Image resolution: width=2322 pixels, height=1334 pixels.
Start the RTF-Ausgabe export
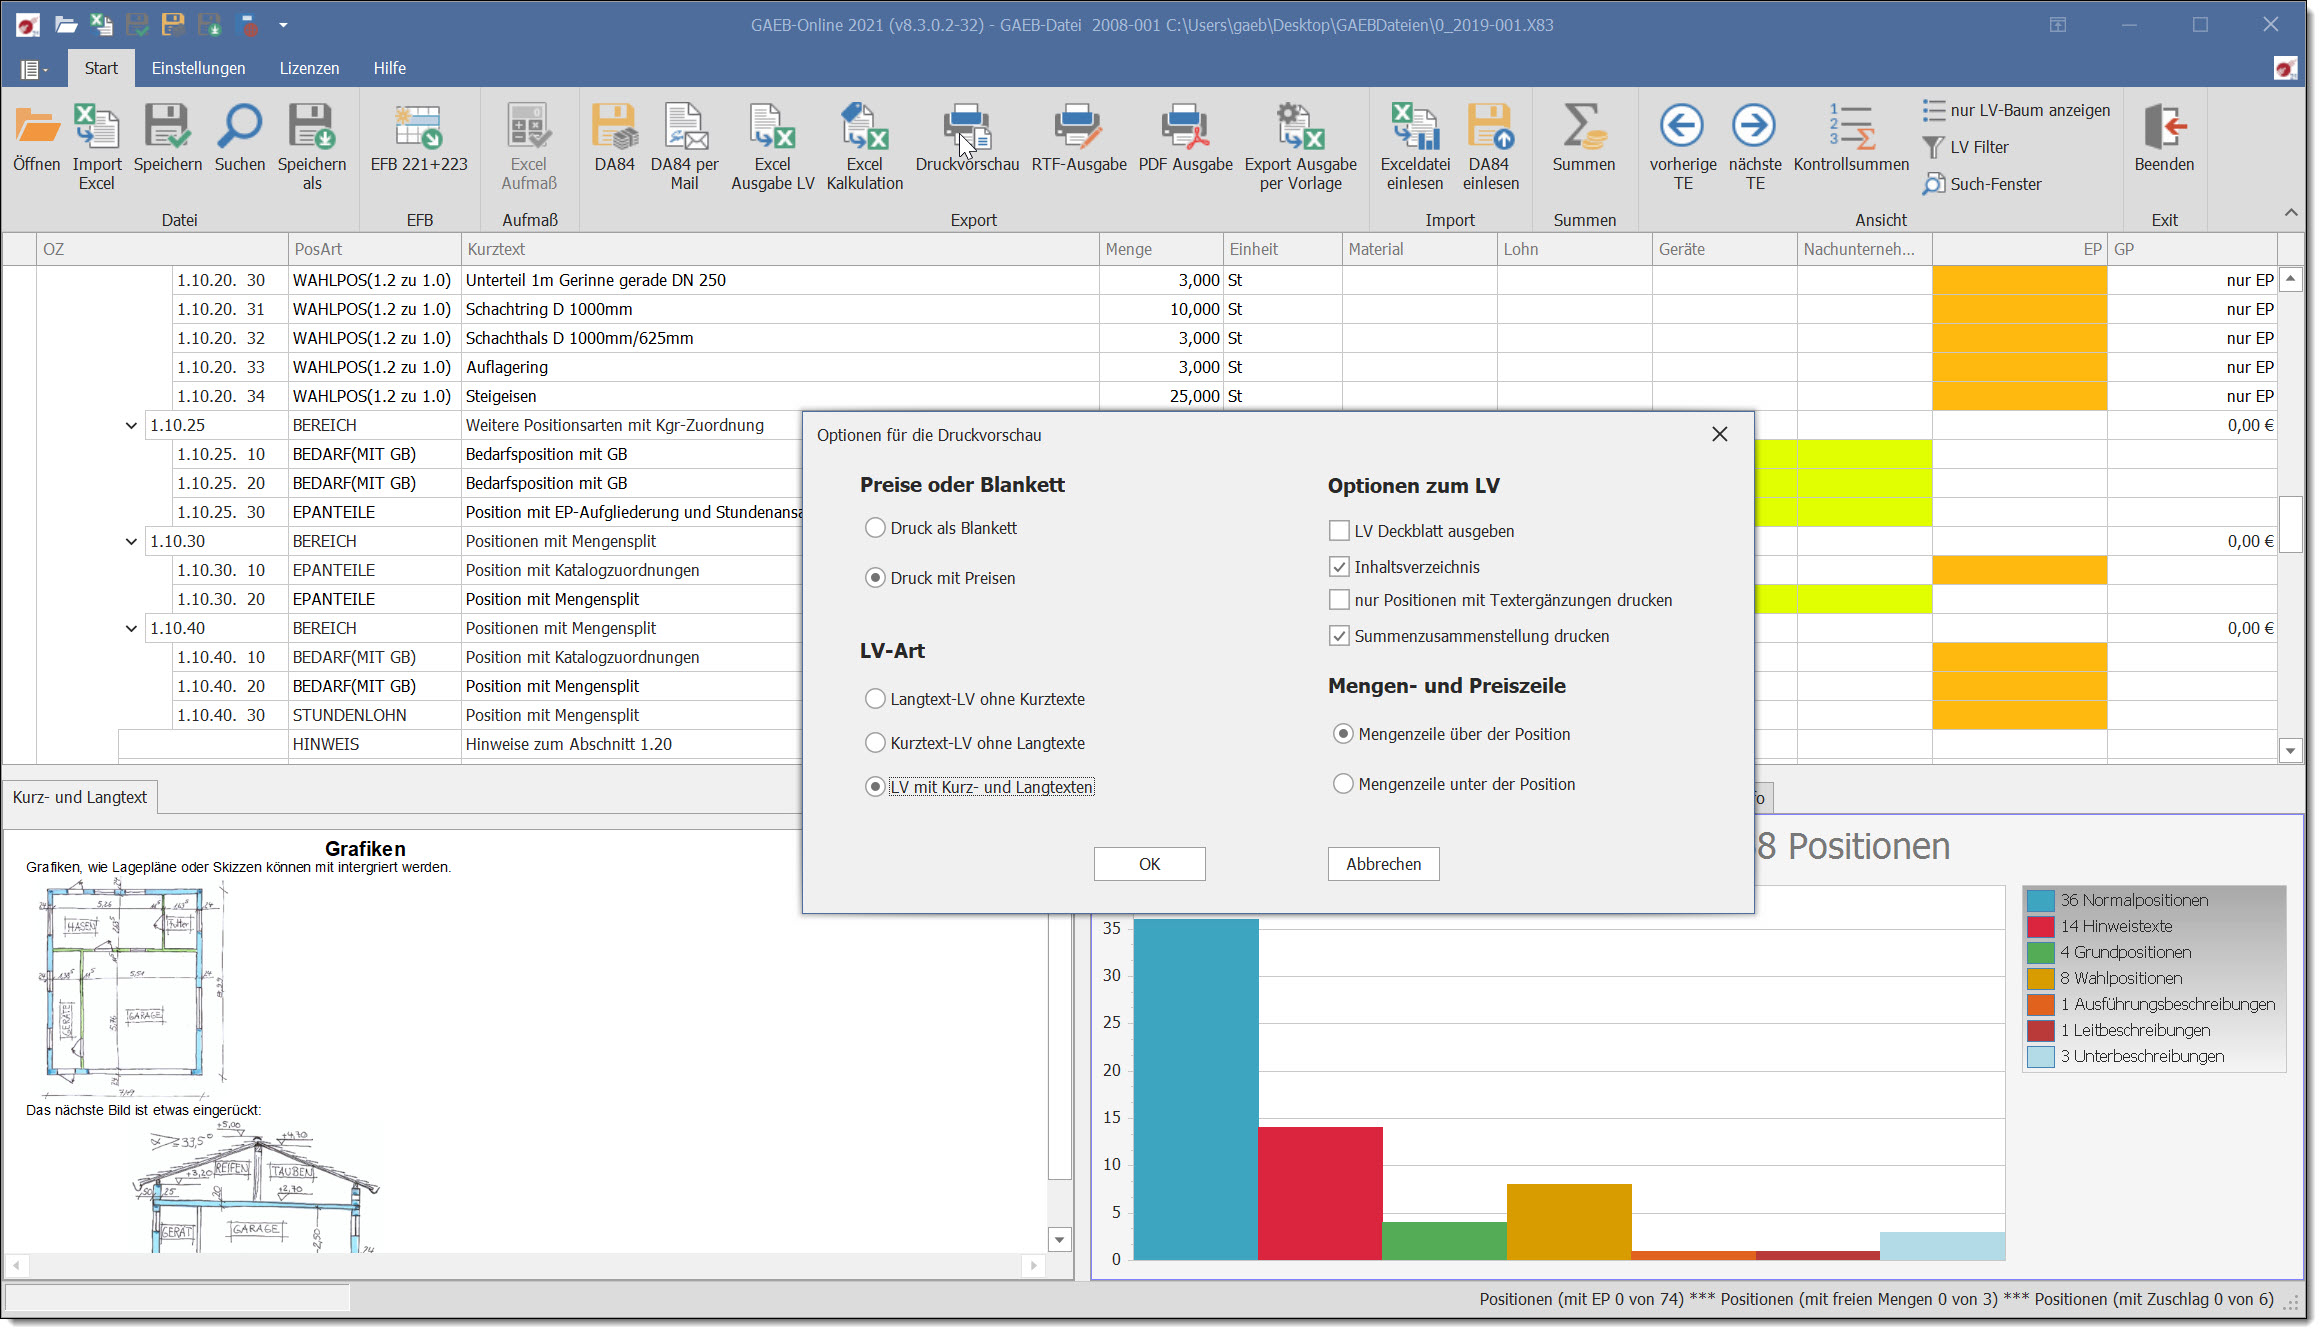pyautogui.click(x=1079, y=139)
